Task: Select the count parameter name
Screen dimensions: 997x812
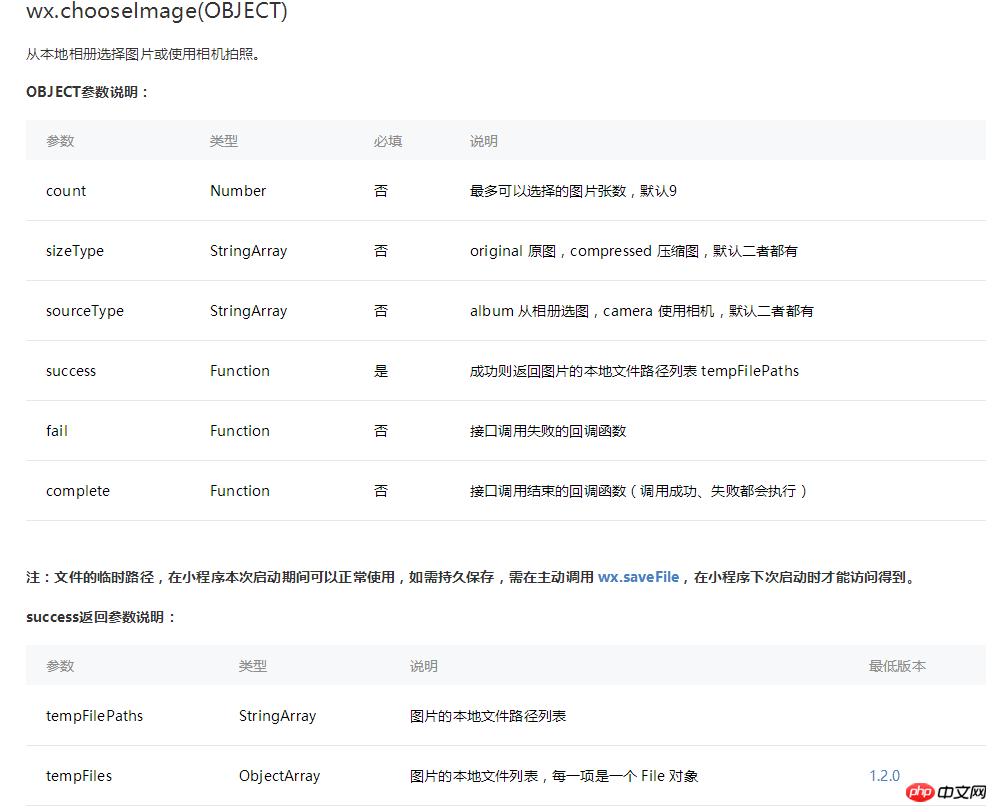Action: tap(65, 190)
